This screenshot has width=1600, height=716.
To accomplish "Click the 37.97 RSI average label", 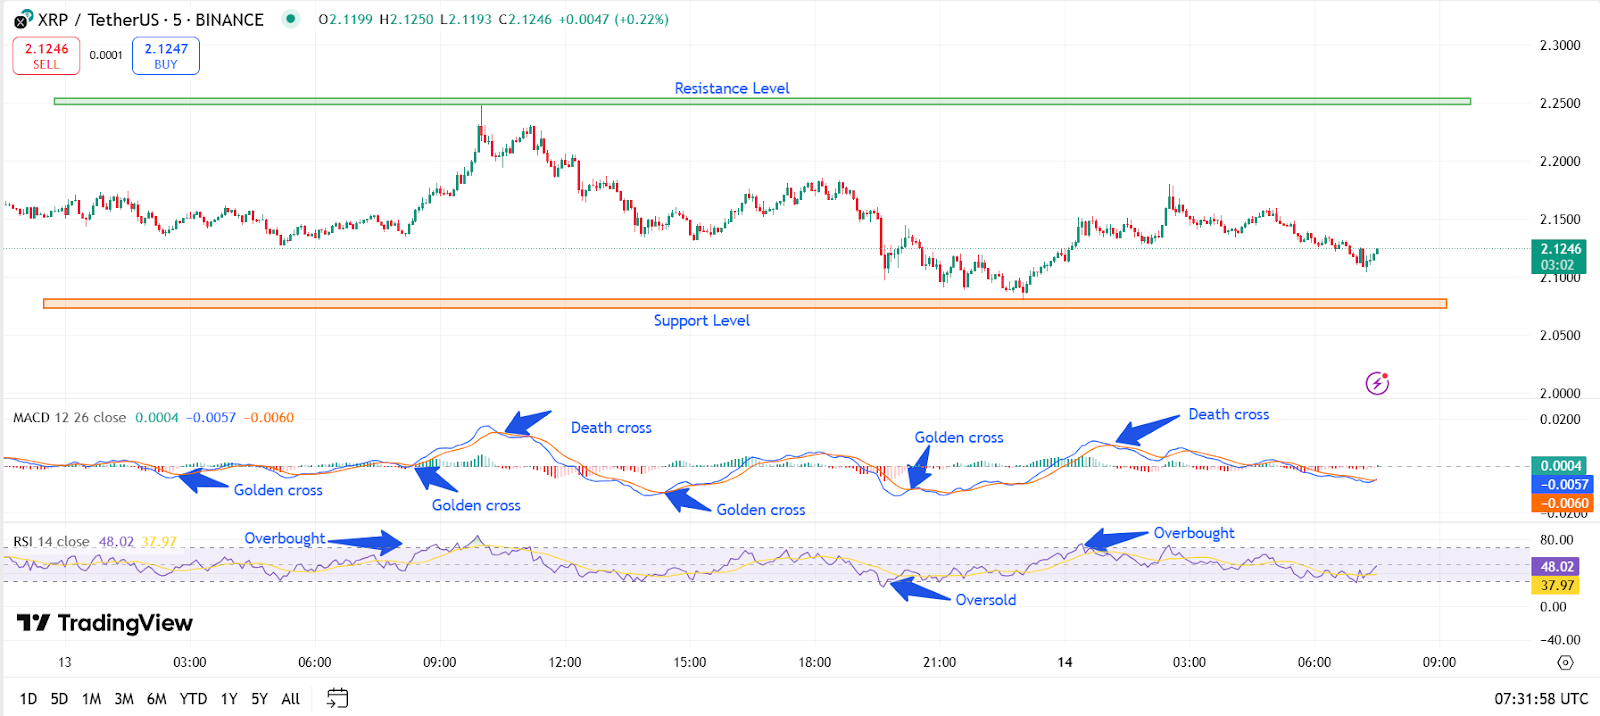I will point(1557,586).
